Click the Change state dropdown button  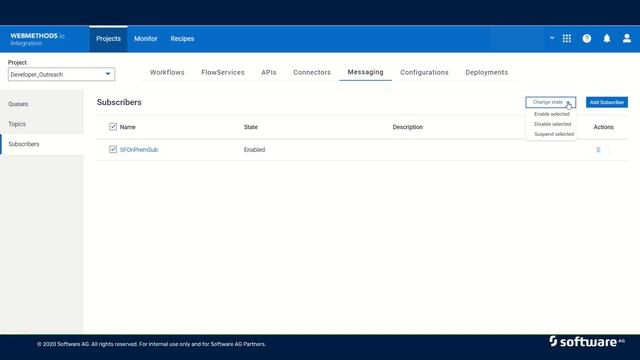pyautogui.click(x=550, y=102)
